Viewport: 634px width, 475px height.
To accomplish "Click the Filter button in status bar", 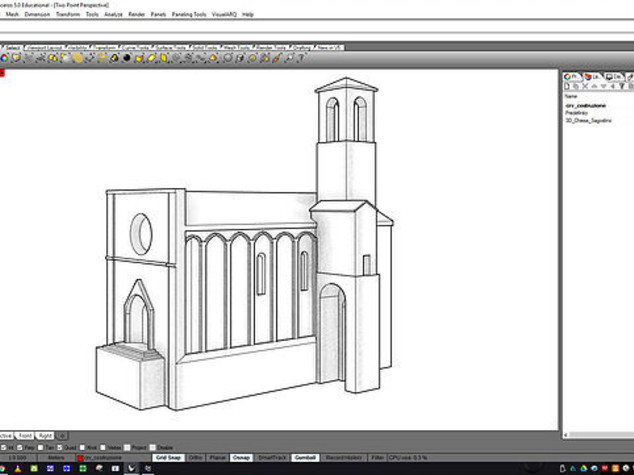I will coord(377,458).
